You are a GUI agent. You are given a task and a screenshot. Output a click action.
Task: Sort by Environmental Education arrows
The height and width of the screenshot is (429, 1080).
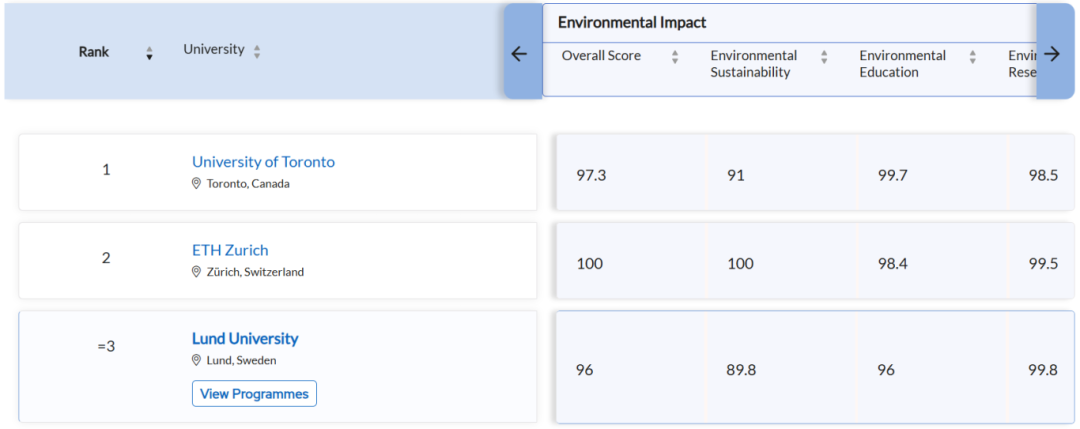[973, 57]
